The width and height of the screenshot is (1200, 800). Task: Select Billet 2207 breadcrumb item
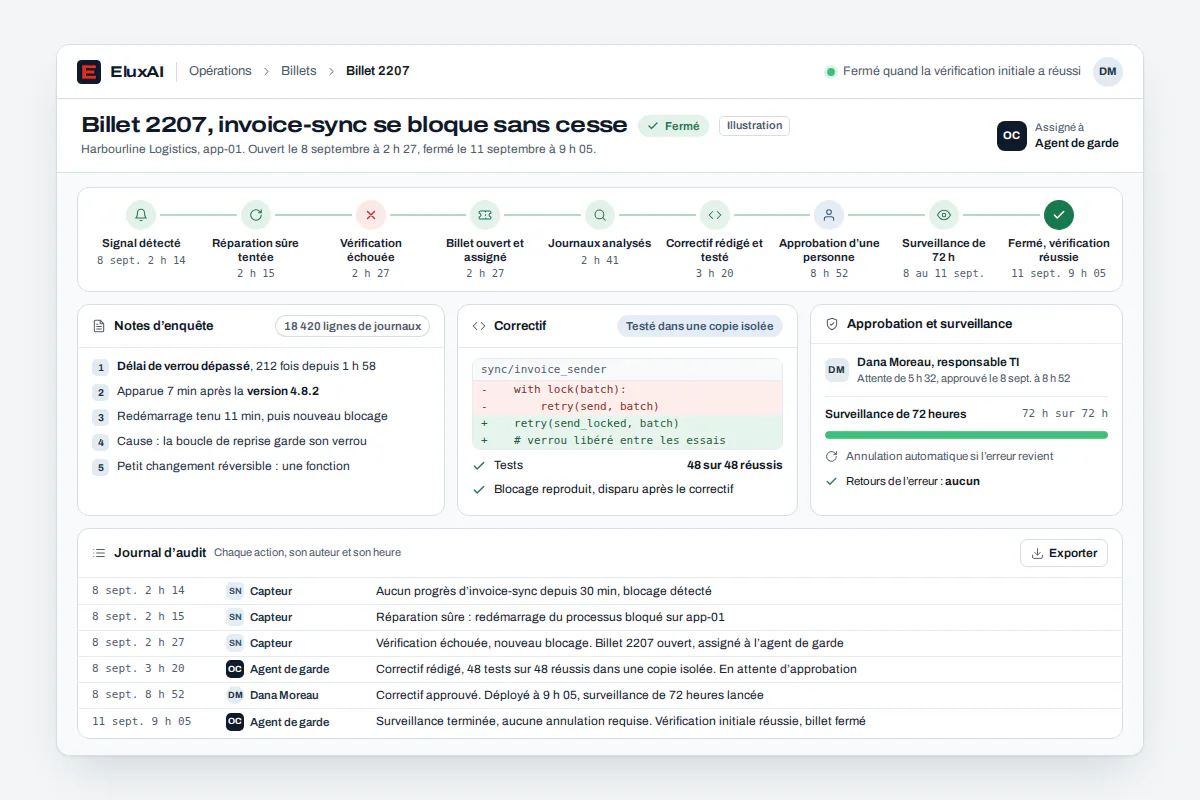coord(378,71)
